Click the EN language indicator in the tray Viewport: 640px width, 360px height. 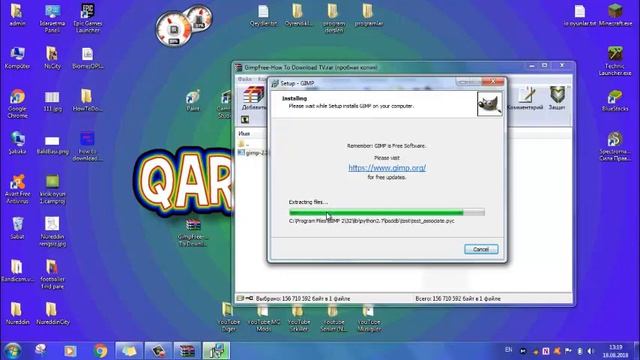tap(508, 350)
